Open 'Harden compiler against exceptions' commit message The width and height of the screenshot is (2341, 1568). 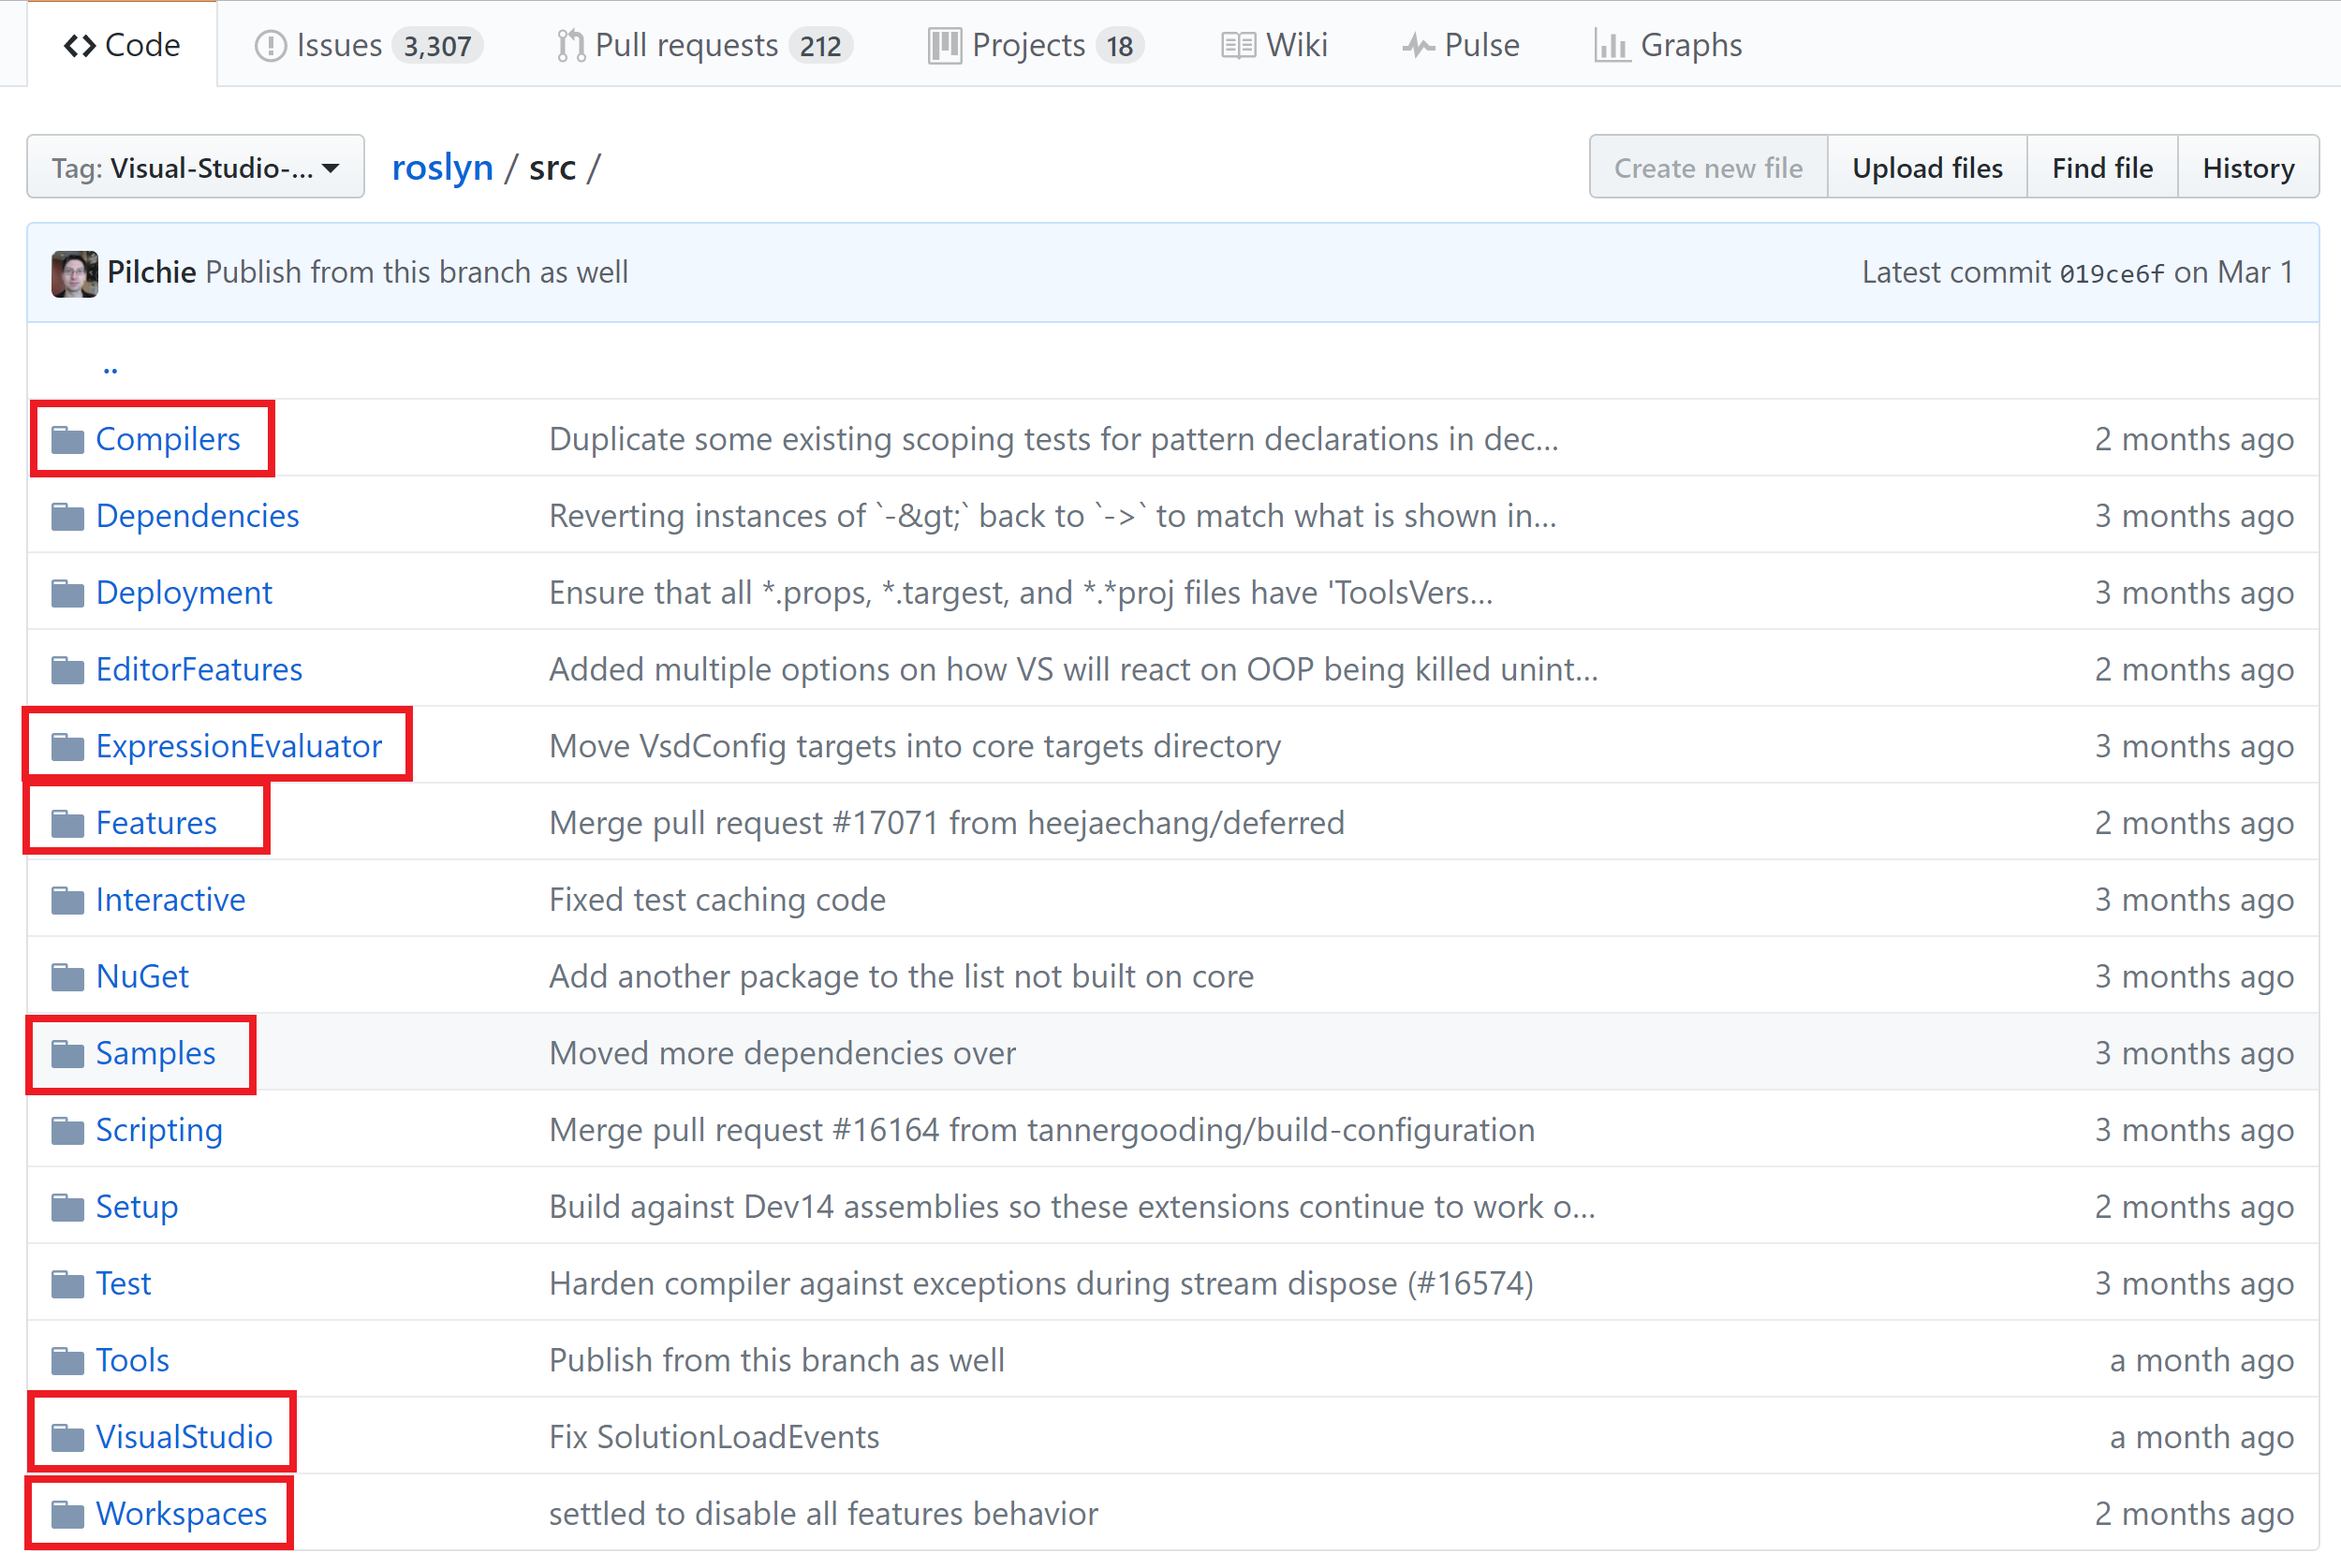tap(1041, 1283)
